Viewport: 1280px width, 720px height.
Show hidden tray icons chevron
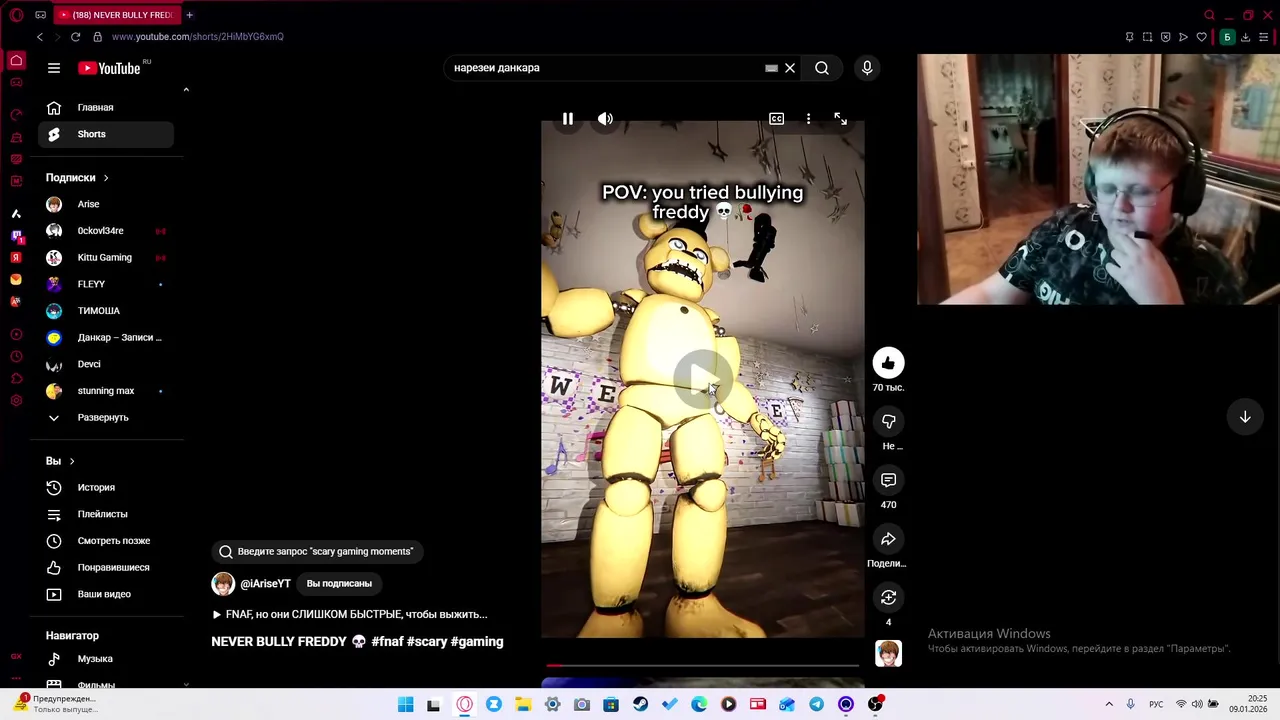tap(1109, 704)
